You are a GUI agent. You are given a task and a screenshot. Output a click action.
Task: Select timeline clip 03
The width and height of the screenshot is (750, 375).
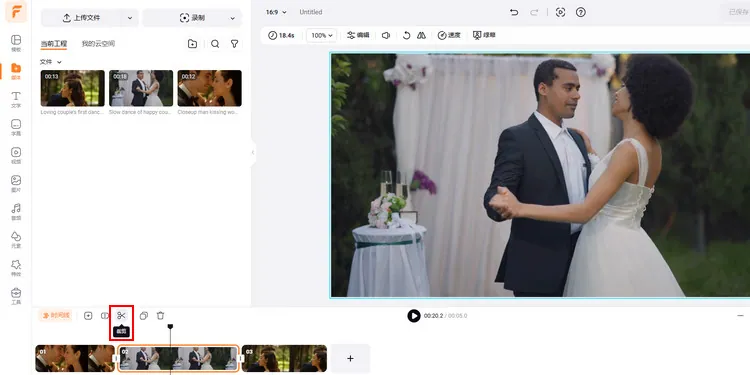(284, 359)
